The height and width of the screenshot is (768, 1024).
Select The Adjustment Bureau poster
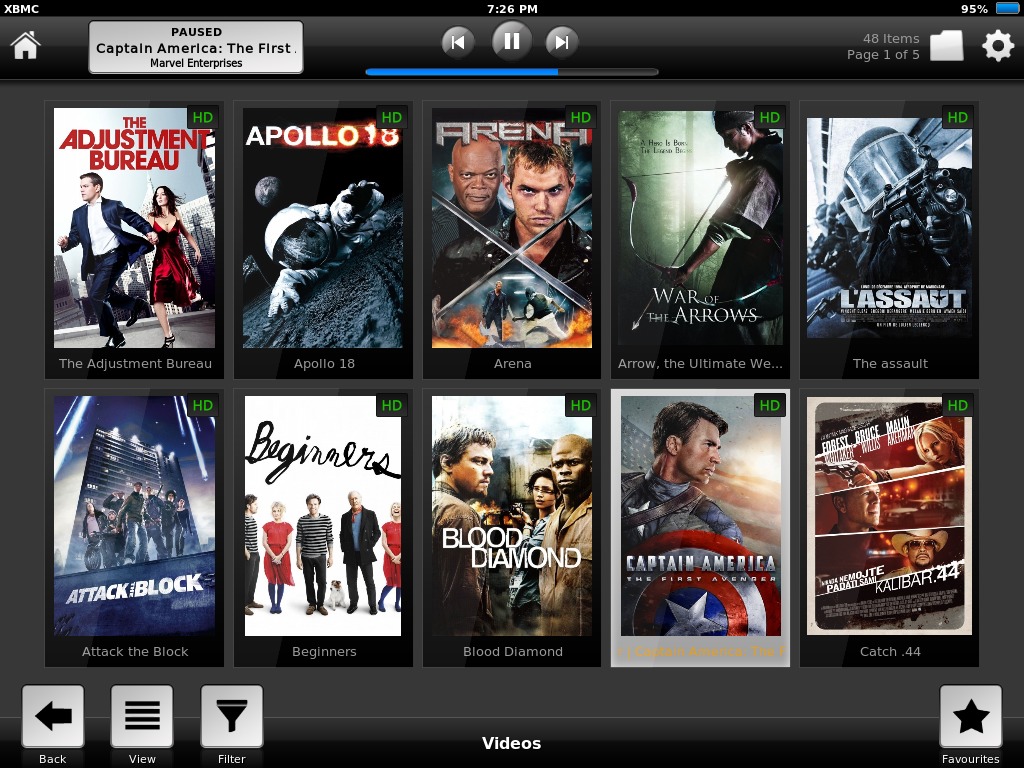point(135,228)
